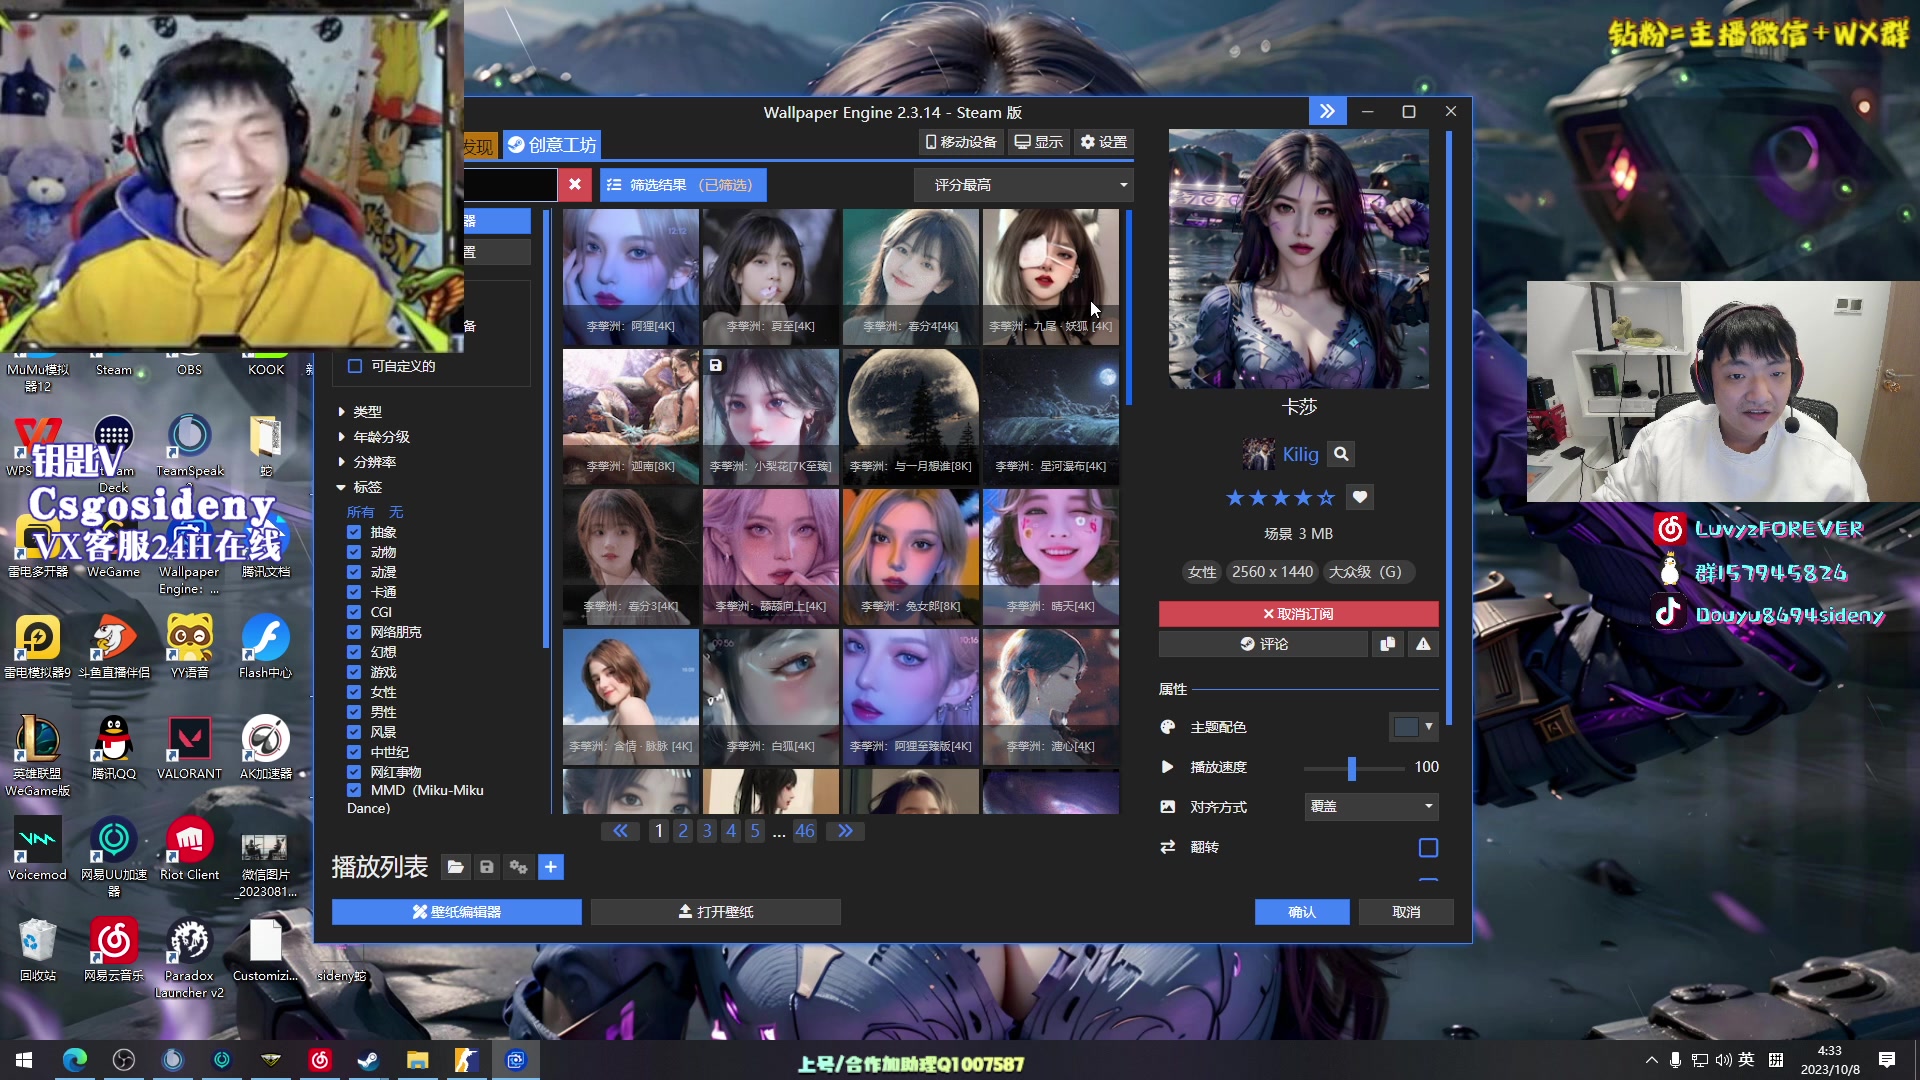Switch to the 创意工坊 tab
This screenshot has height=1080, width=1920.
pyautogui.click(x=552, y=145)
